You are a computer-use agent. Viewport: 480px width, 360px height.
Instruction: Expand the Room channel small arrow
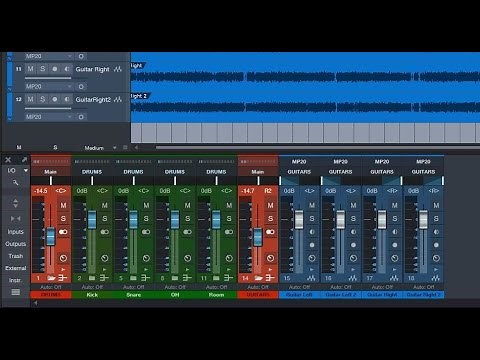tap(229, 269)
